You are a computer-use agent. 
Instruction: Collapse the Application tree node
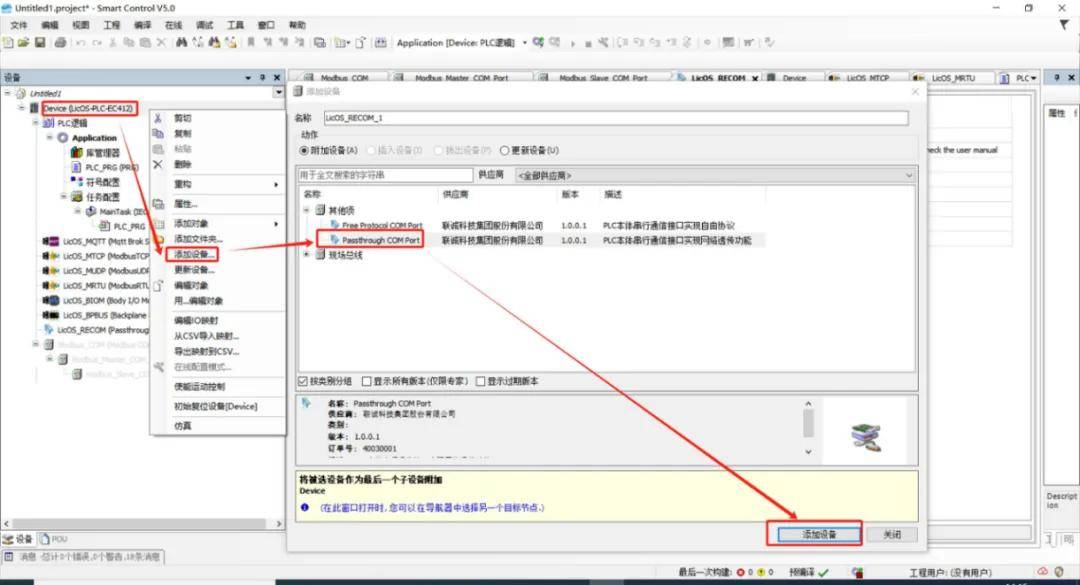pyautogui.click(x=49, y=138)
